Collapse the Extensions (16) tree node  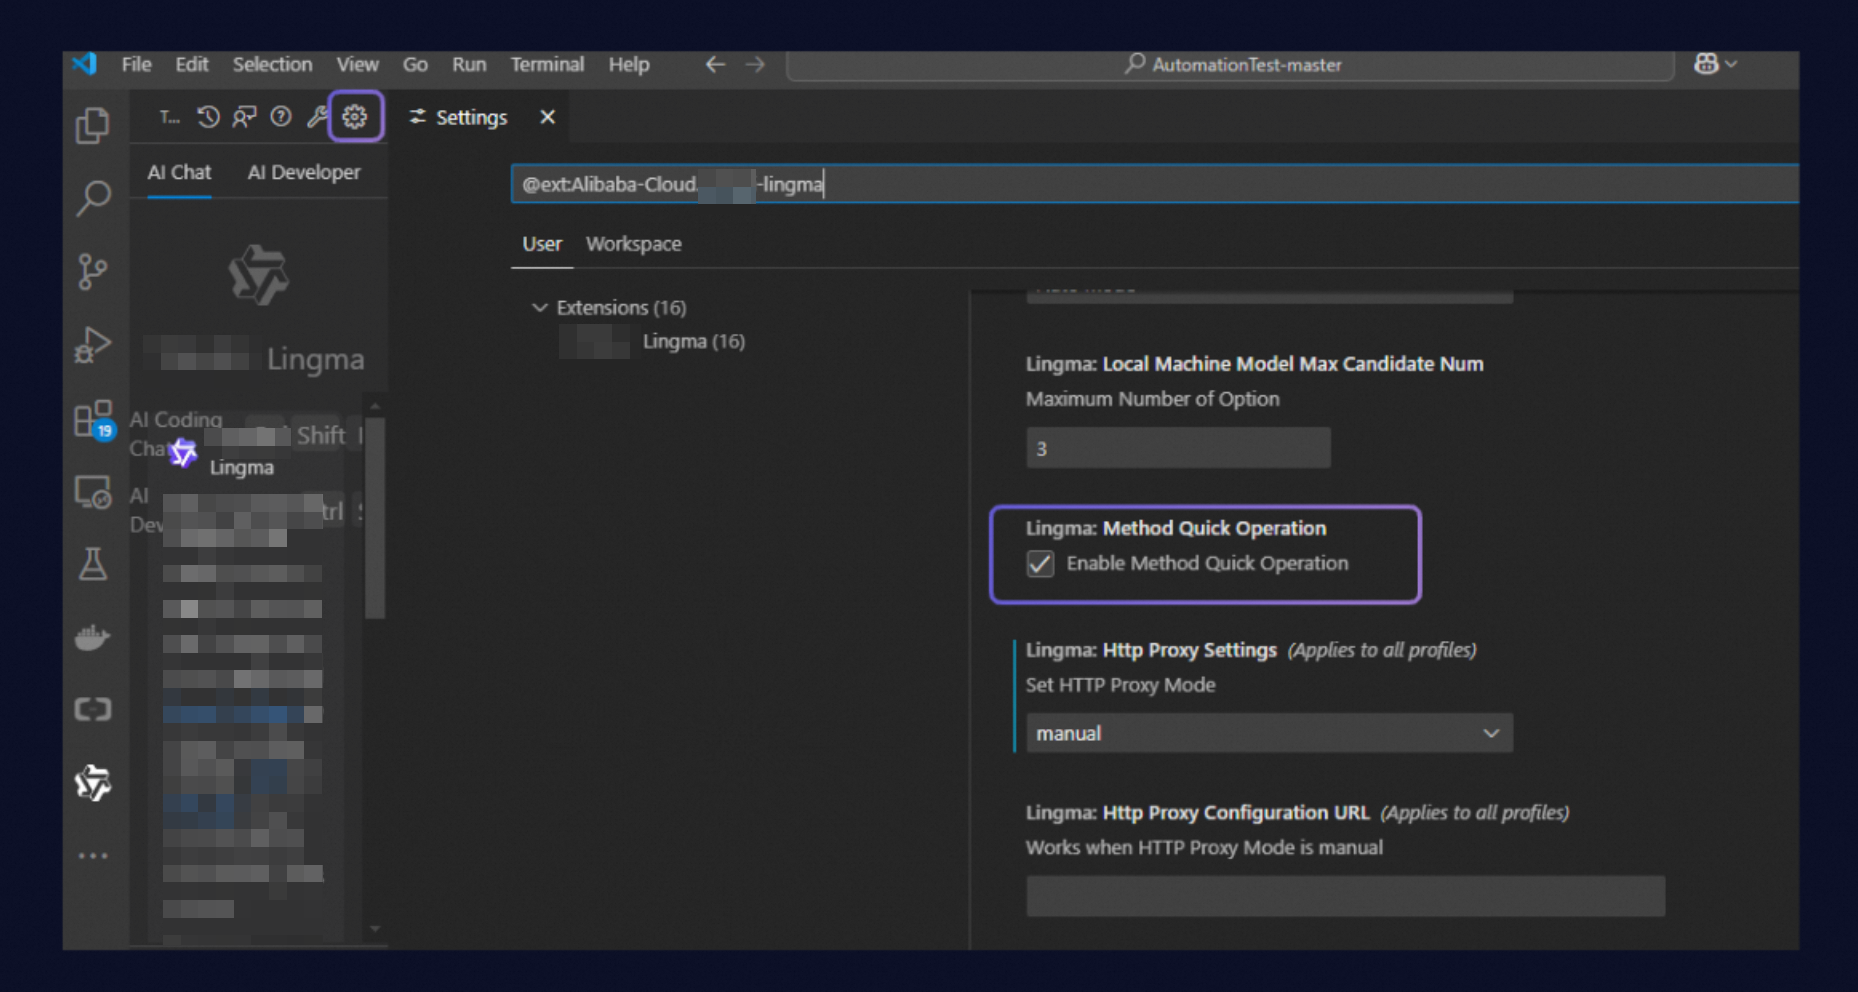(540, 308)
